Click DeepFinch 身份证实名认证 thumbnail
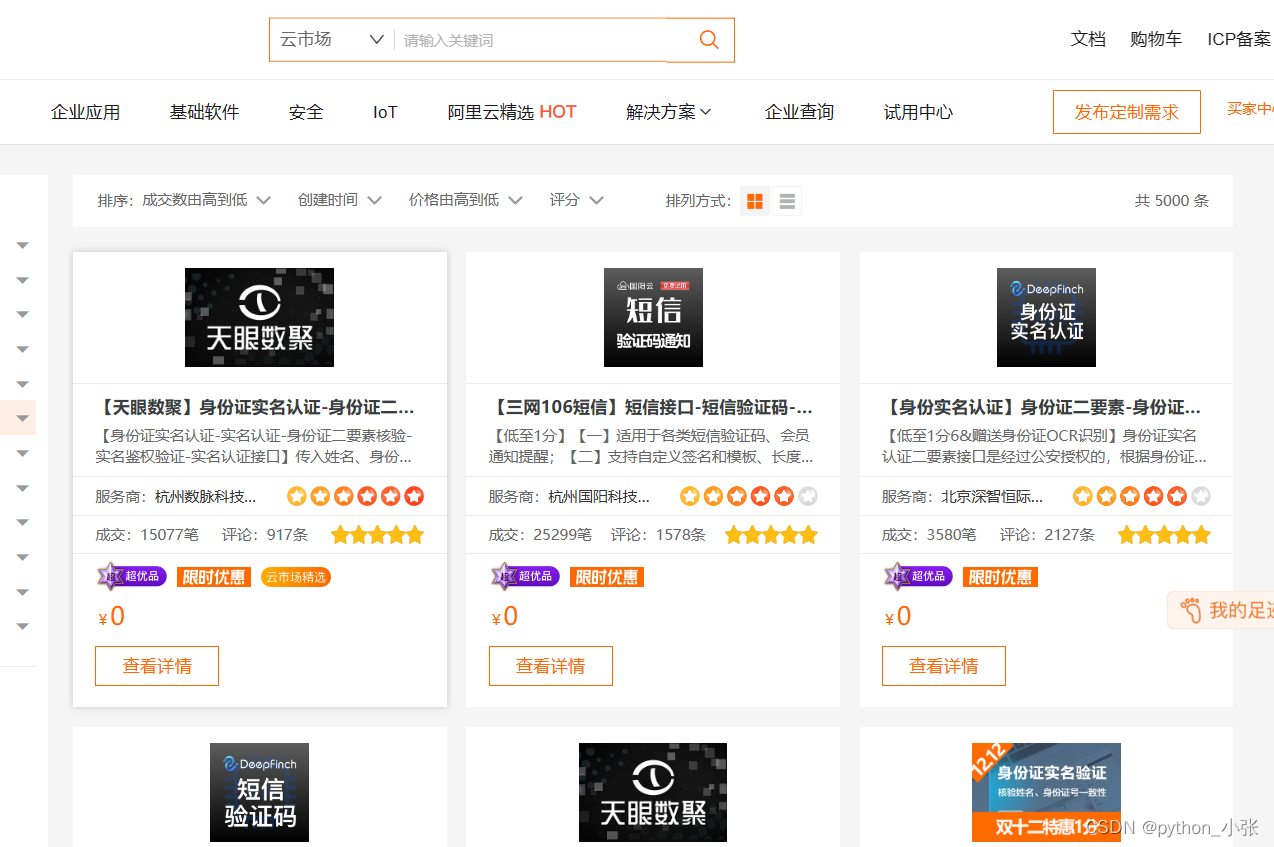The height and width of the screenshot is (847, 1274). point(1046,317)
